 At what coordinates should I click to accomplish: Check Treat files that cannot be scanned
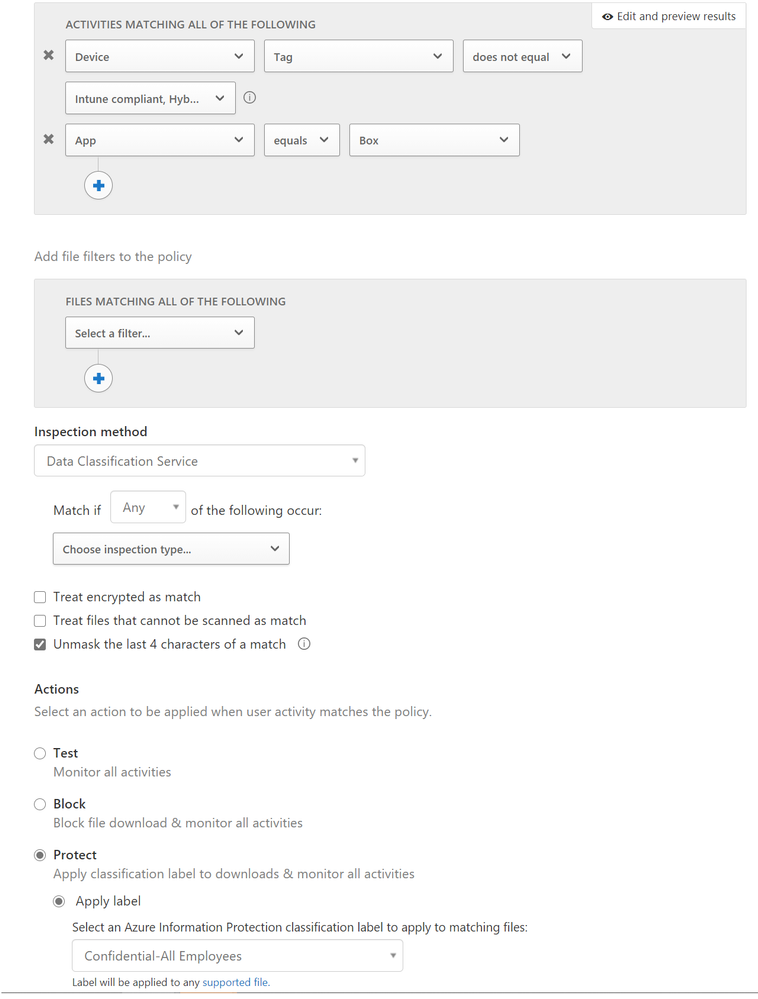tap(40, 621)
